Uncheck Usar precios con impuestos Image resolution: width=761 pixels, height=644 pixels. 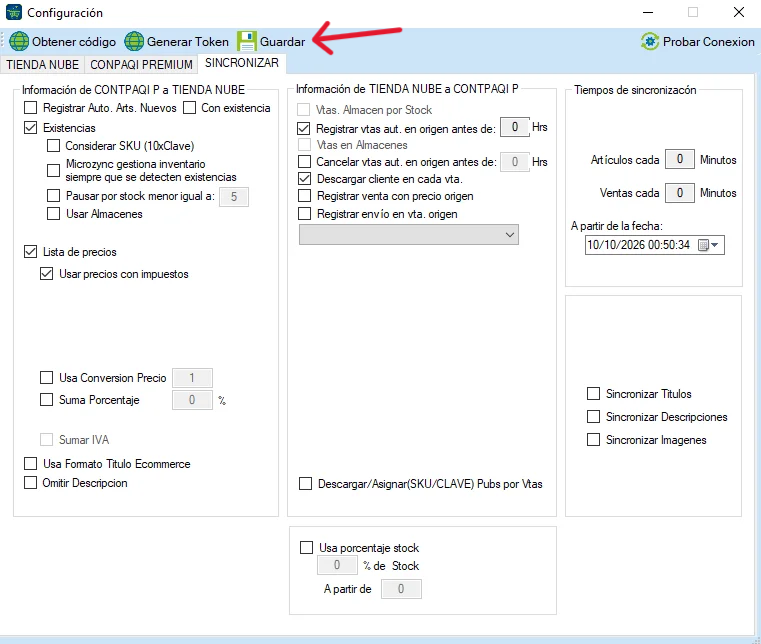click(47, 274)
